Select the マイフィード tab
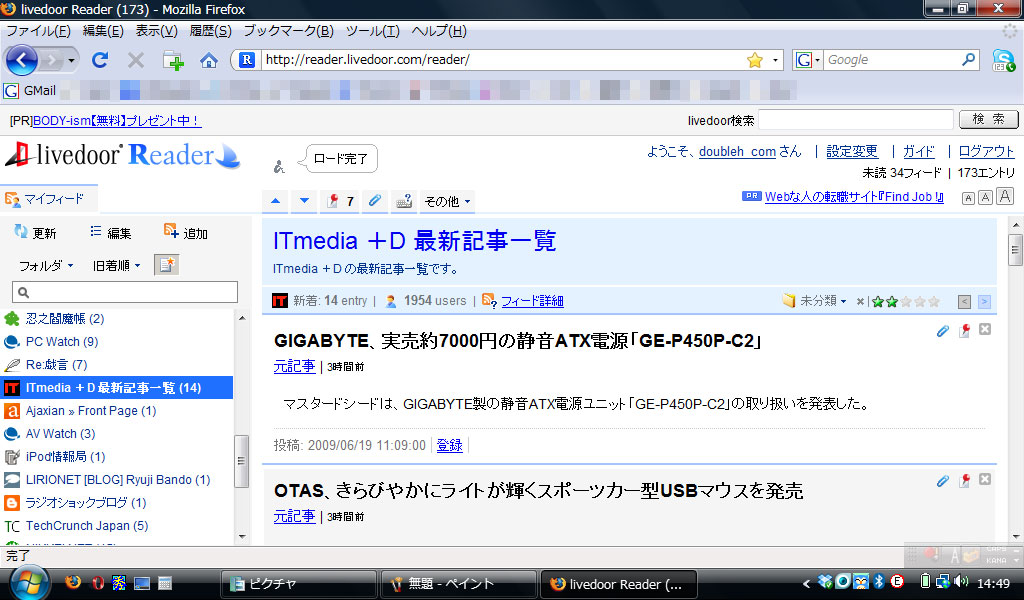The width and height of the screenshot is (1024, 600). tap(49, 199)
